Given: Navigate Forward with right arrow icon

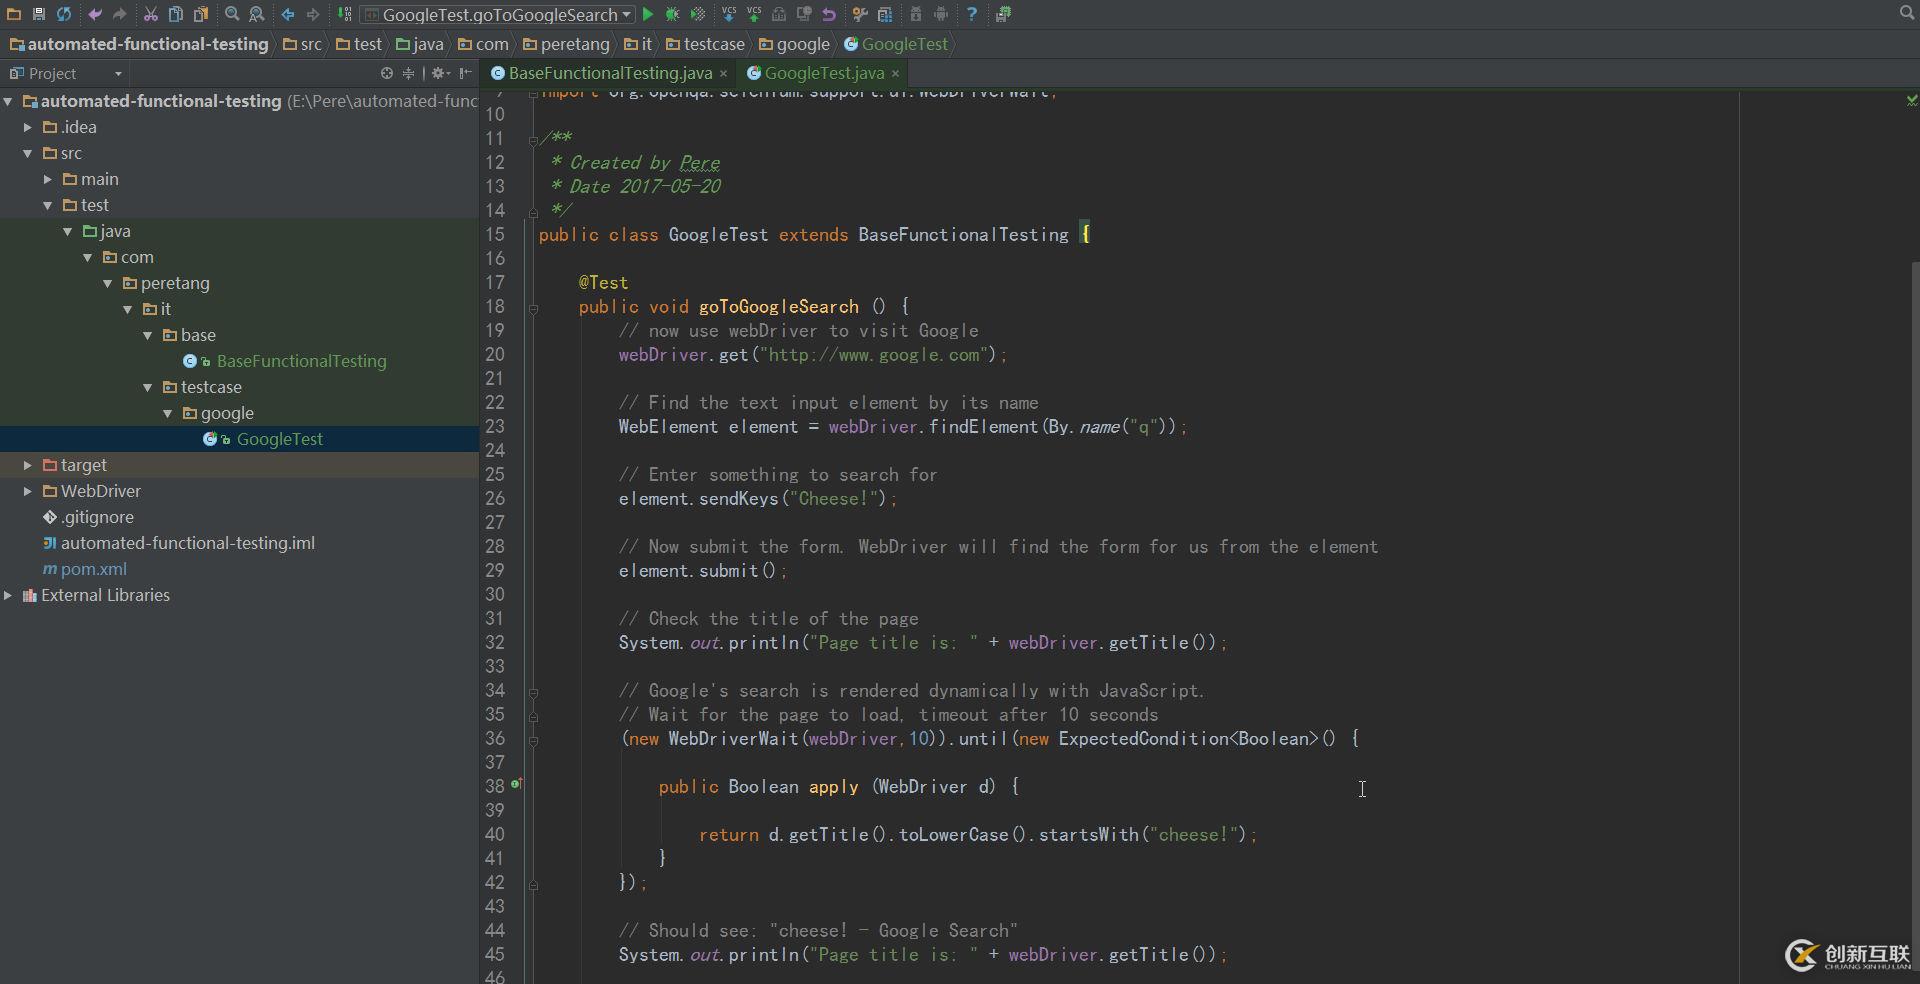Looking at the screenshot, I should click(x=313, y=14).
